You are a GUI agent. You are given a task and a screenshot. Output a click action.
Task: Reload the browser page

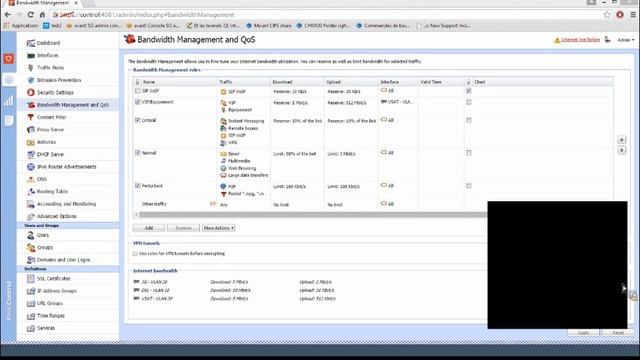tap(30, 15)
